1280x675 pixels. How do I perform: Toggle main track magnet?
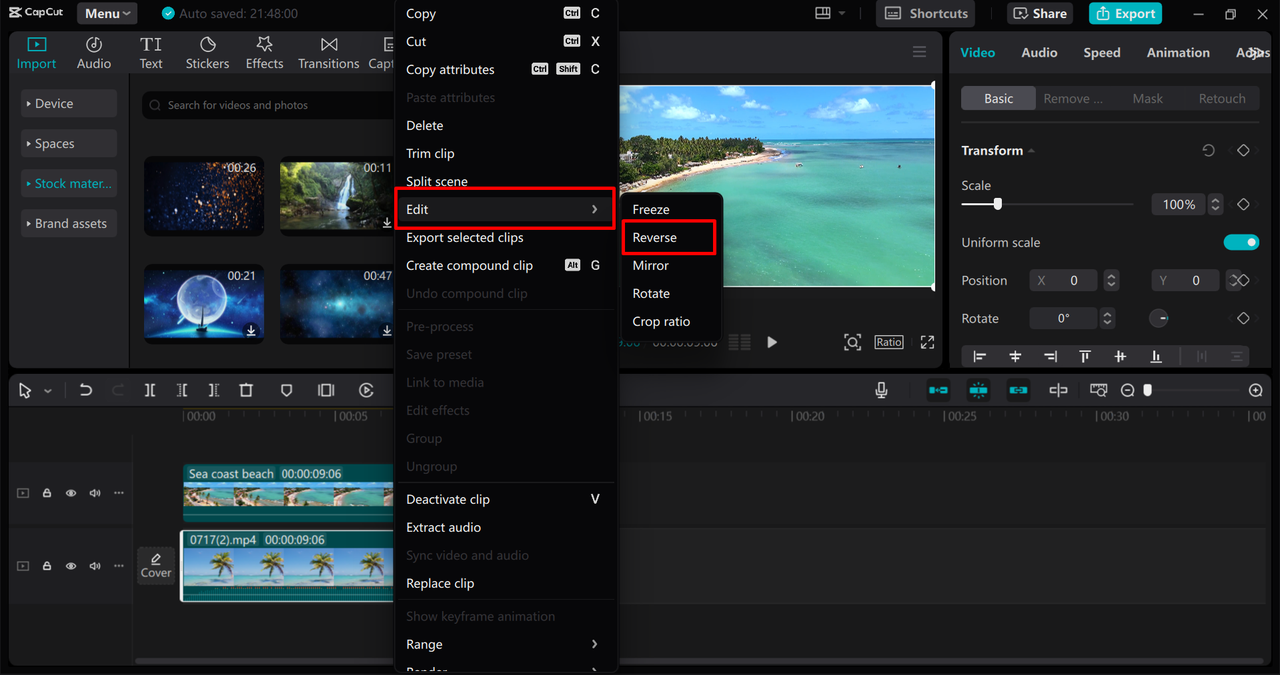tap(938, 390)
